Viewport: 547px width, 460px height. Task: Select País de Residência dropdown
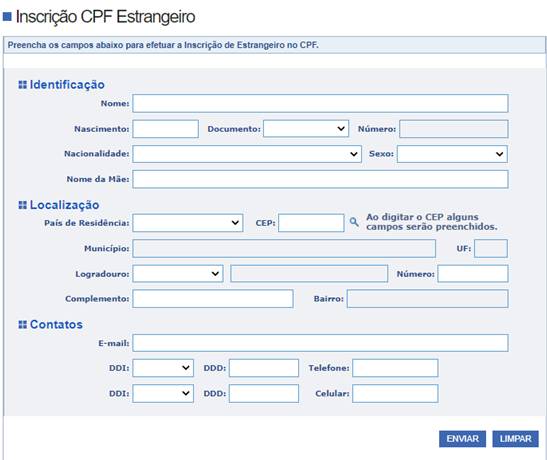click(188, 223)
